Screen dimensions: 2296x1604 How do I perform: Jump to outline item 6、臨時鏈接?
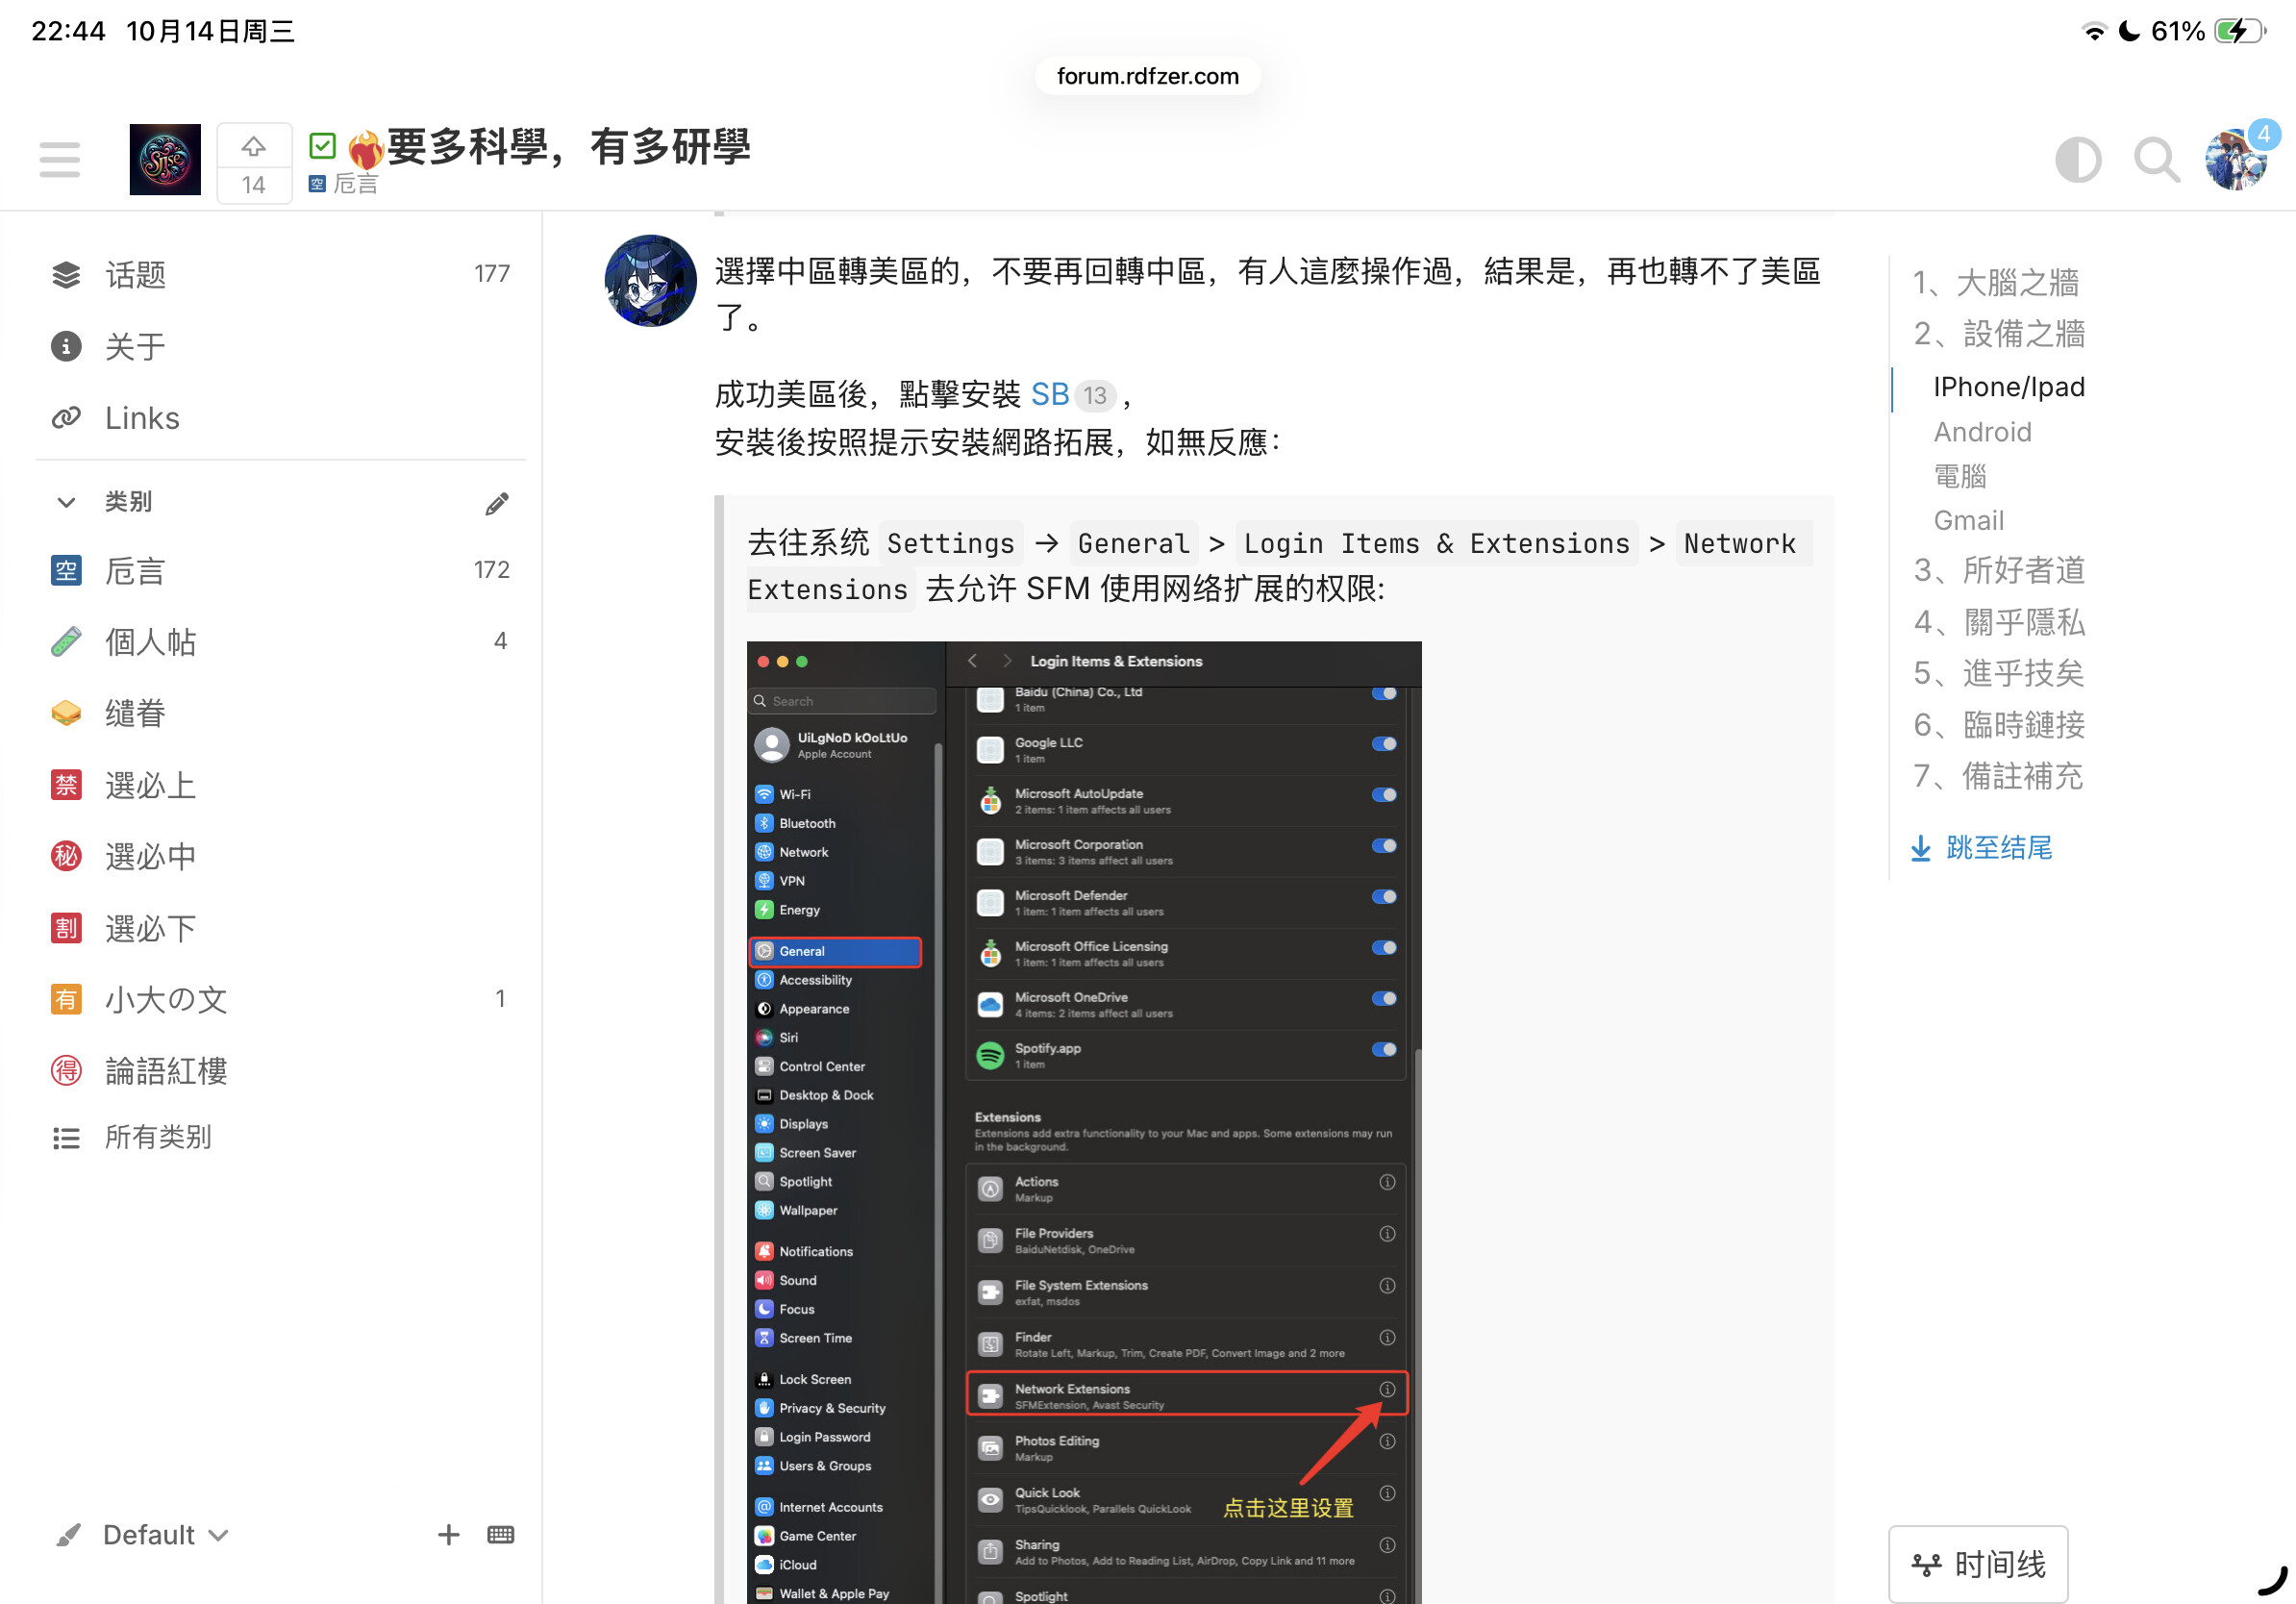point(1999,725)
